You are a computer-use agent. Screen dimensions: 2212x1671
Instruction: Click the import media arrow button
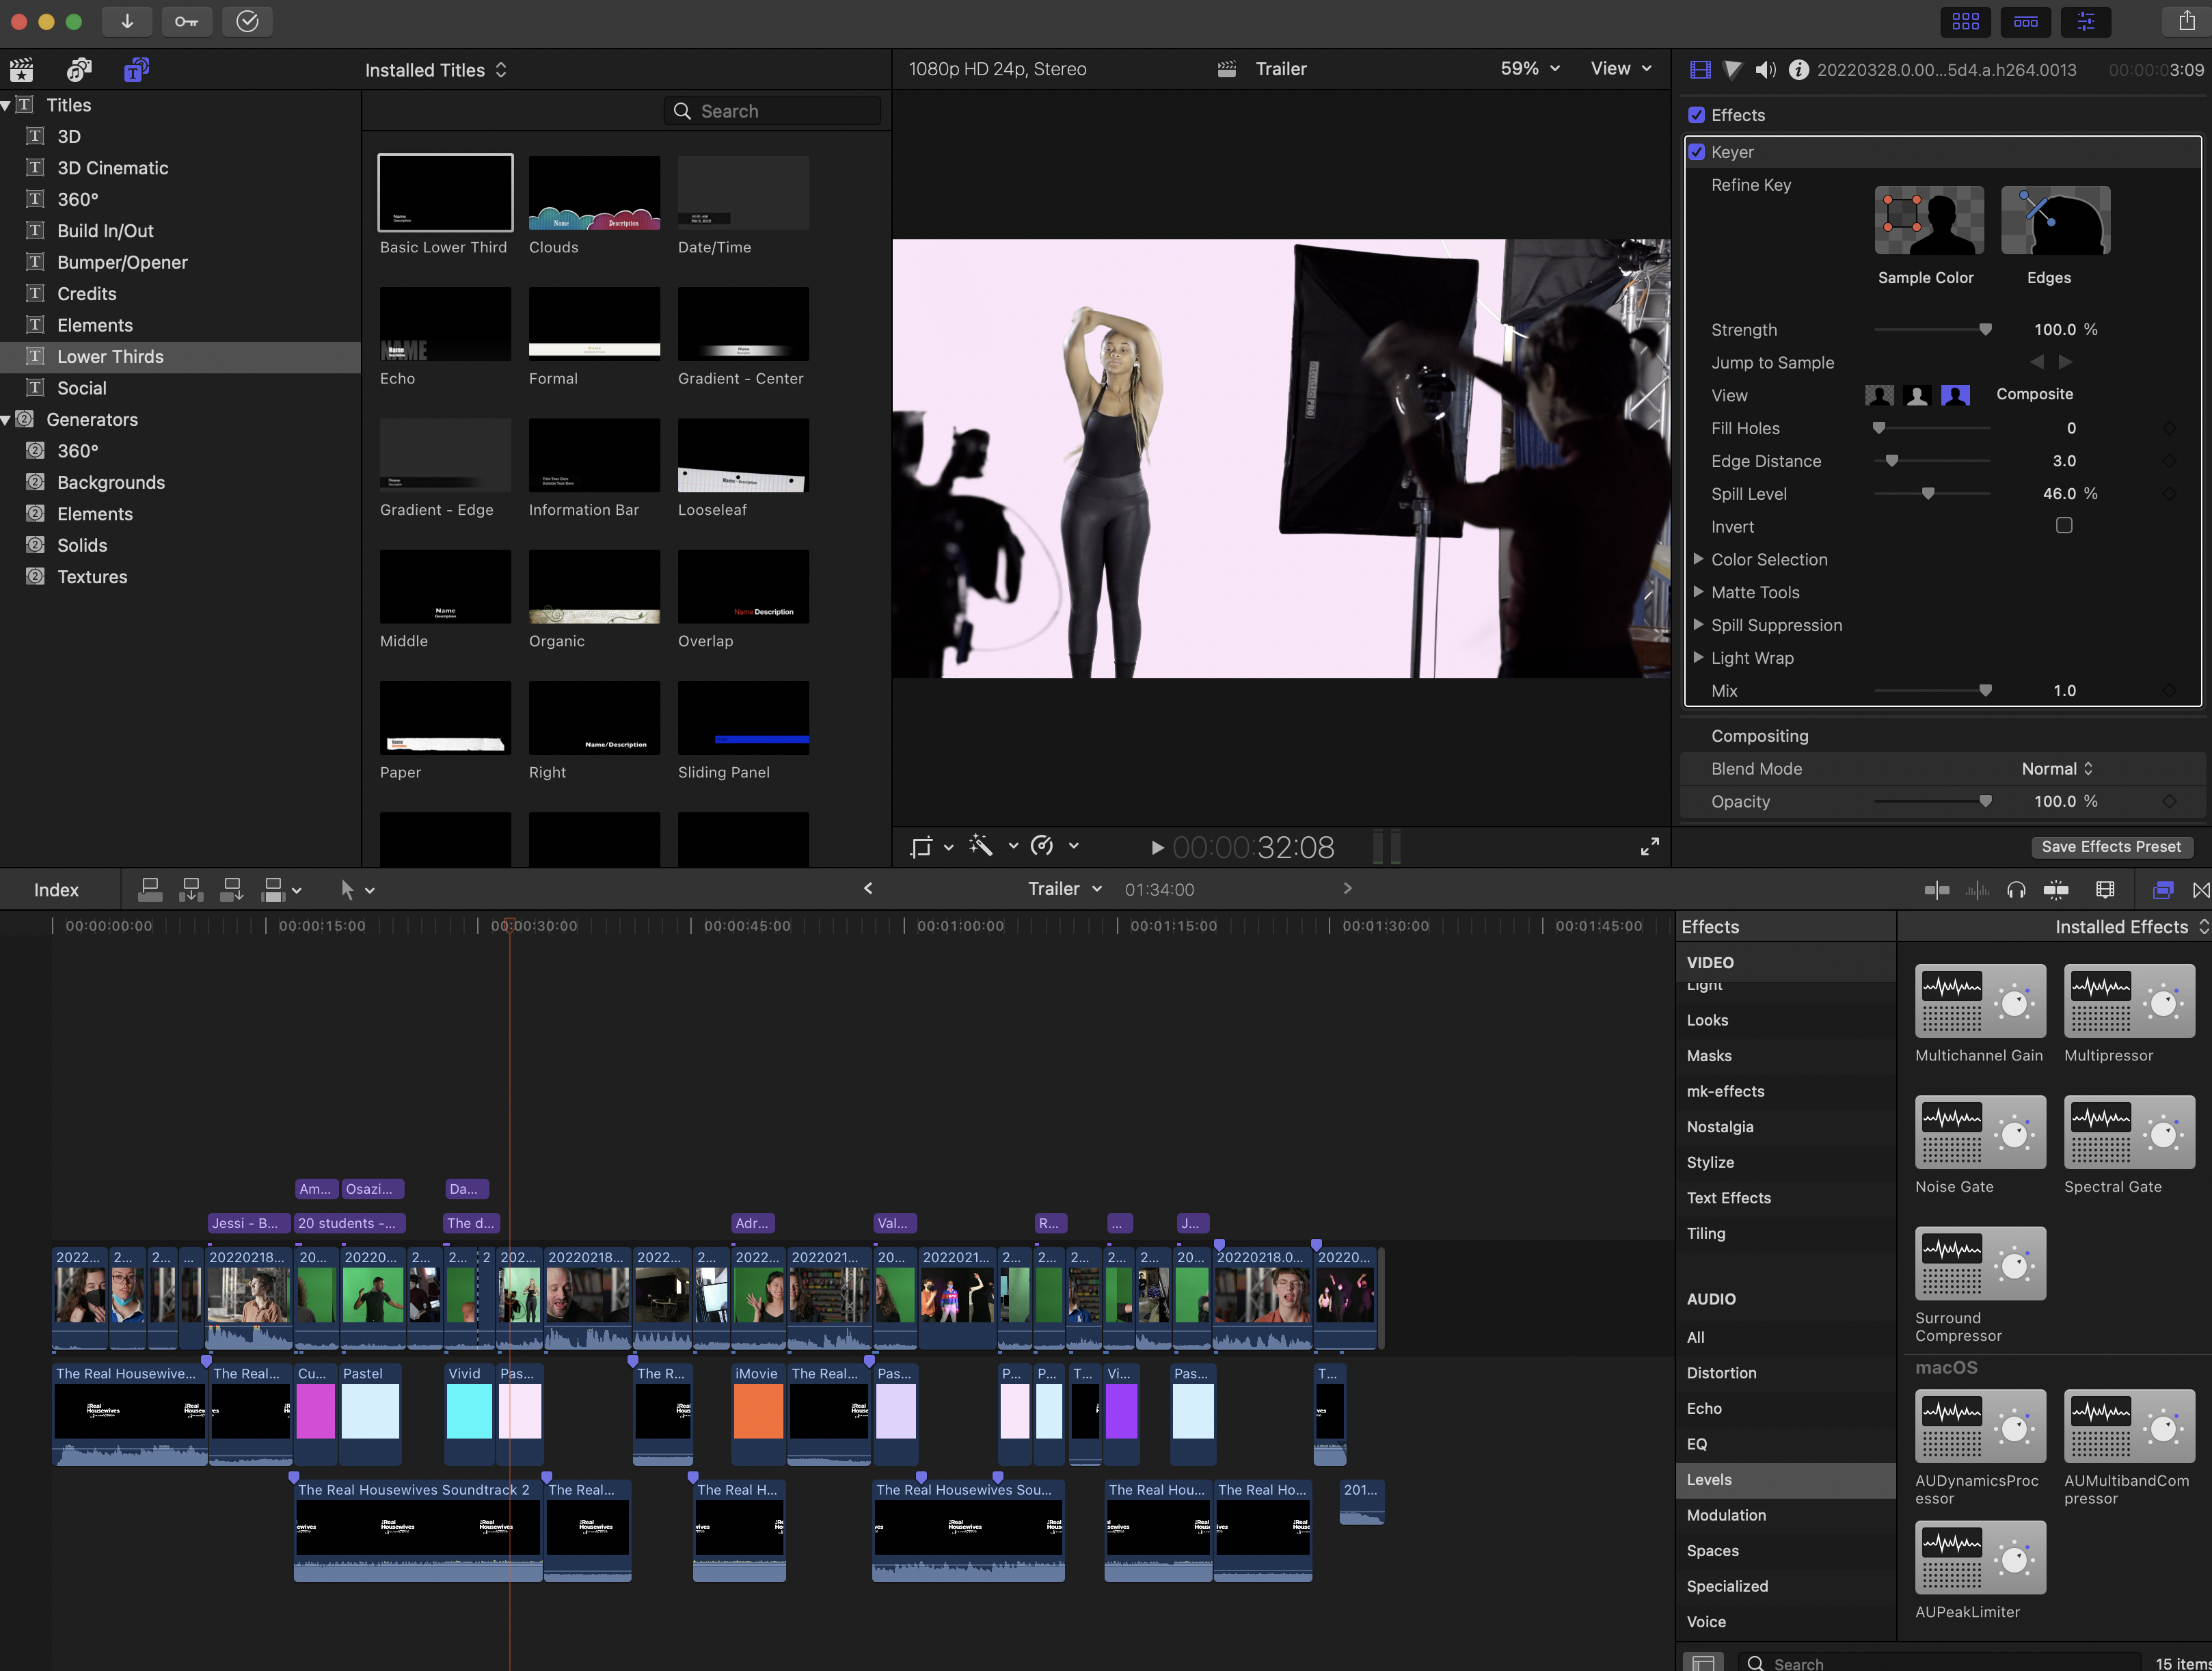127,21
